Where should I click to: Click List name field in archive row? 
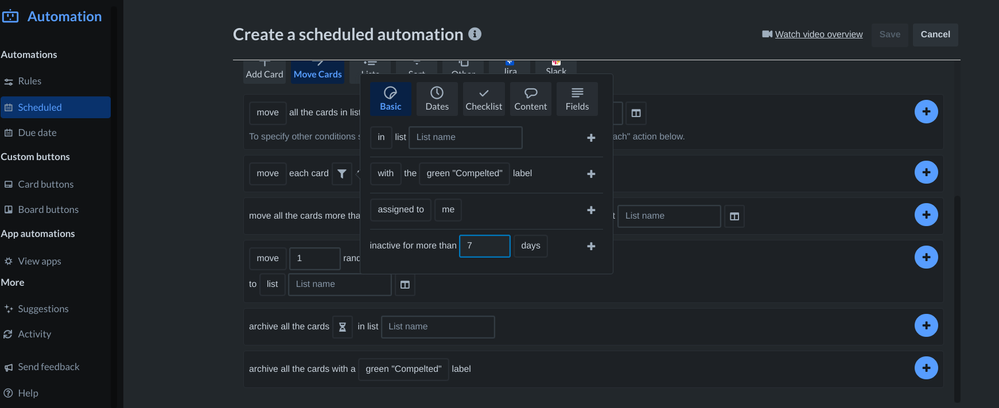click(x=438, y=326)
